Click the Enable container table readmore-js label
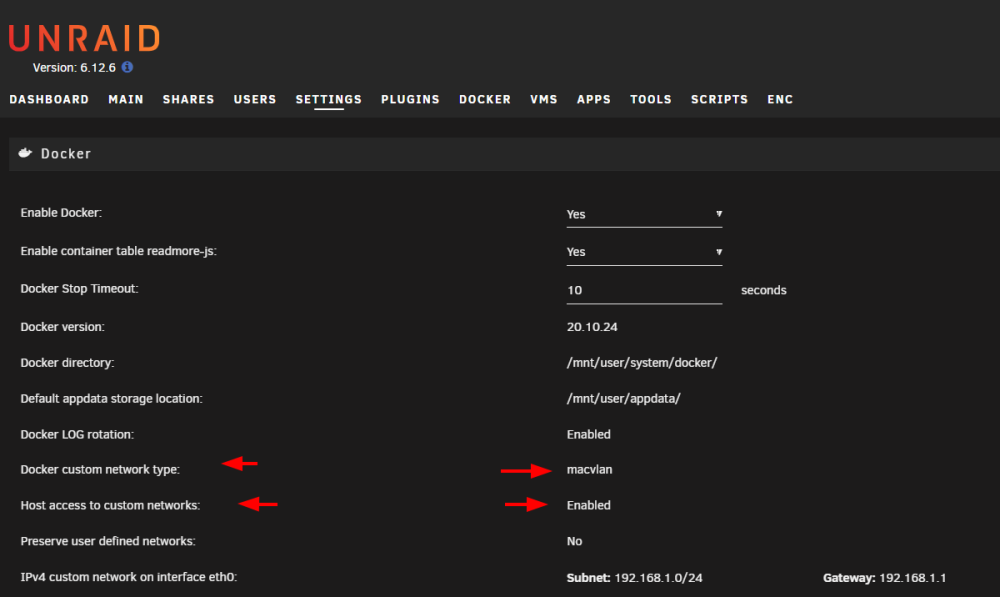1000x597 pixels. coord(119,251)
